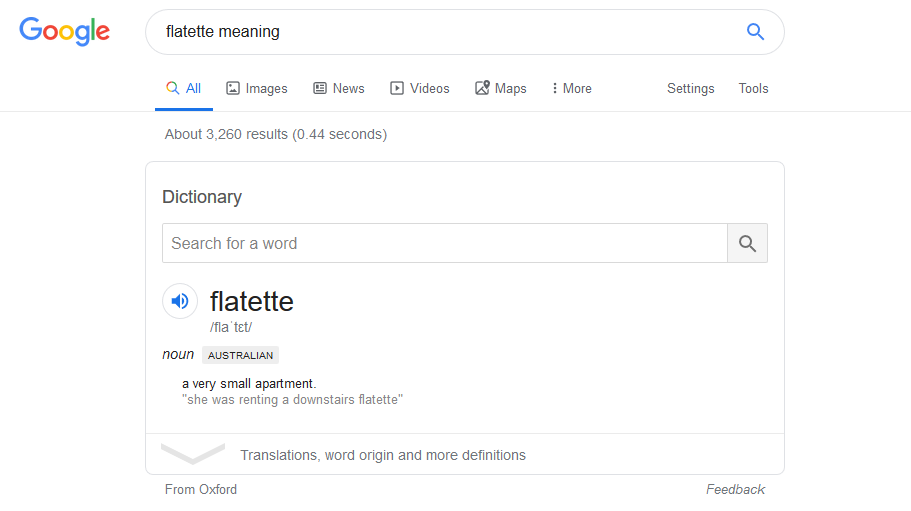The width and height of the screenshot is (911, 511).
Task: Click the dictionary search magnifier button
Action: (x=747, y=243)
